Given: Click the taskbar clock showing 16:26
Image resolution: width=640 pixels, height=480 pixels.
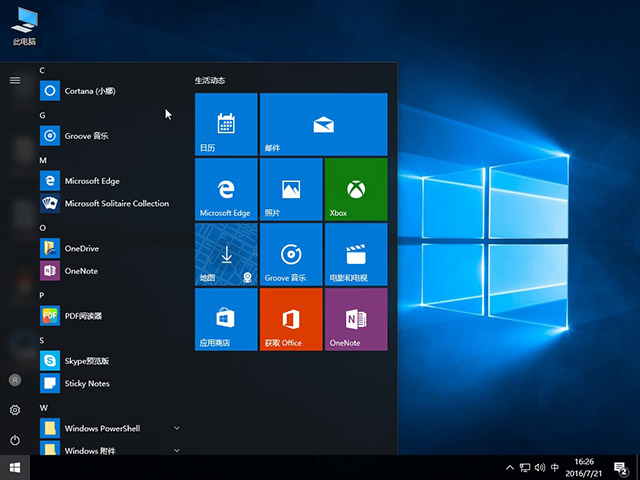Looking at the screenshot, I should click(584, 467).
